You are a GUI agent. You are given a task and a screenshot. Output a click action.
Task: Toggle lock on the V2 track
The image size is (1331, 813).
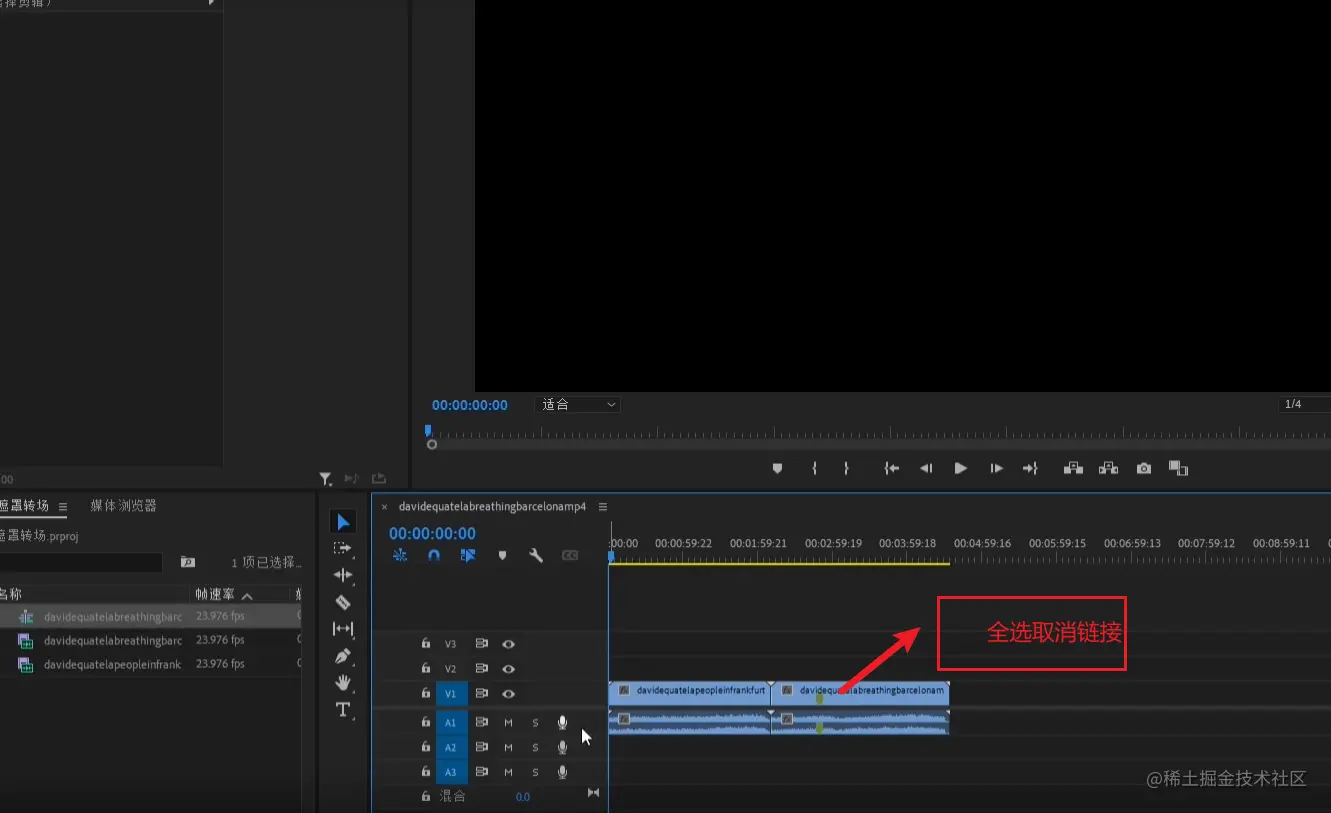pyautogui.click(x=426, y=668)
